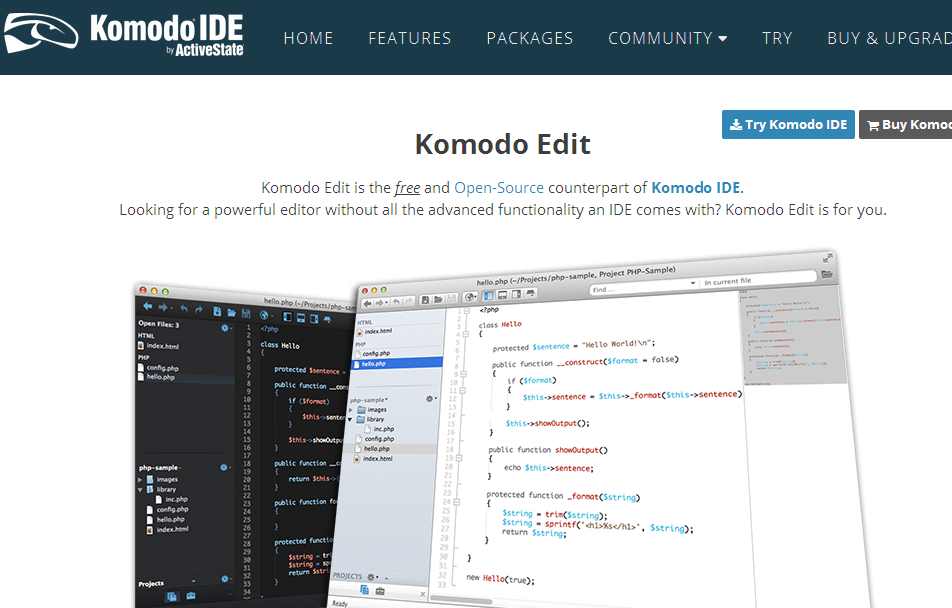Click the Toolbox icon at light window bottom
952x608 pixels.
click(x=380, y=591)
